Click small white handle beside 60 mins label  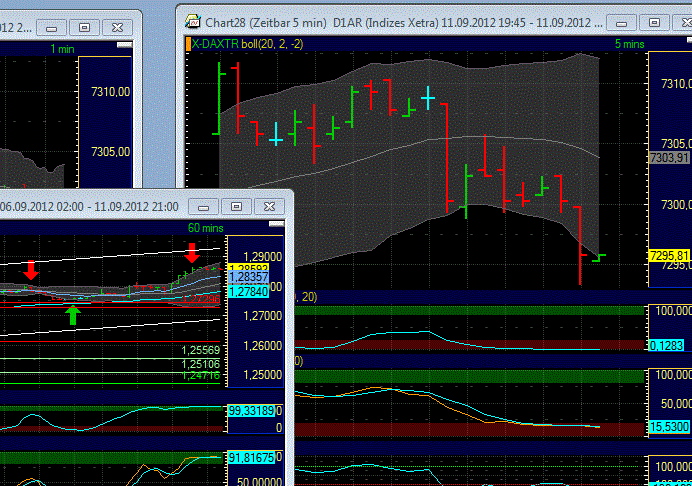click(x=276, y=224)
